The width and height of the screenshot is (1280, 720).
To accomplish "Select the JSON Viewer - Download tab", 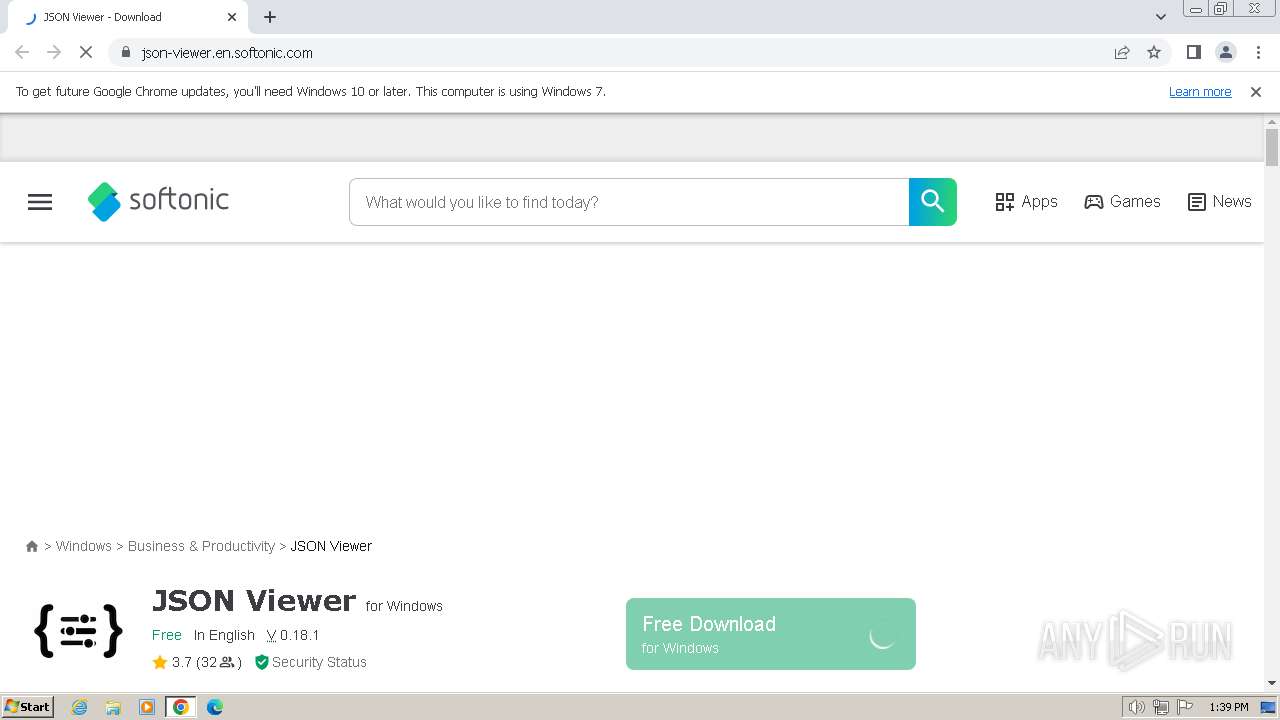I will (x=128, y=17).
